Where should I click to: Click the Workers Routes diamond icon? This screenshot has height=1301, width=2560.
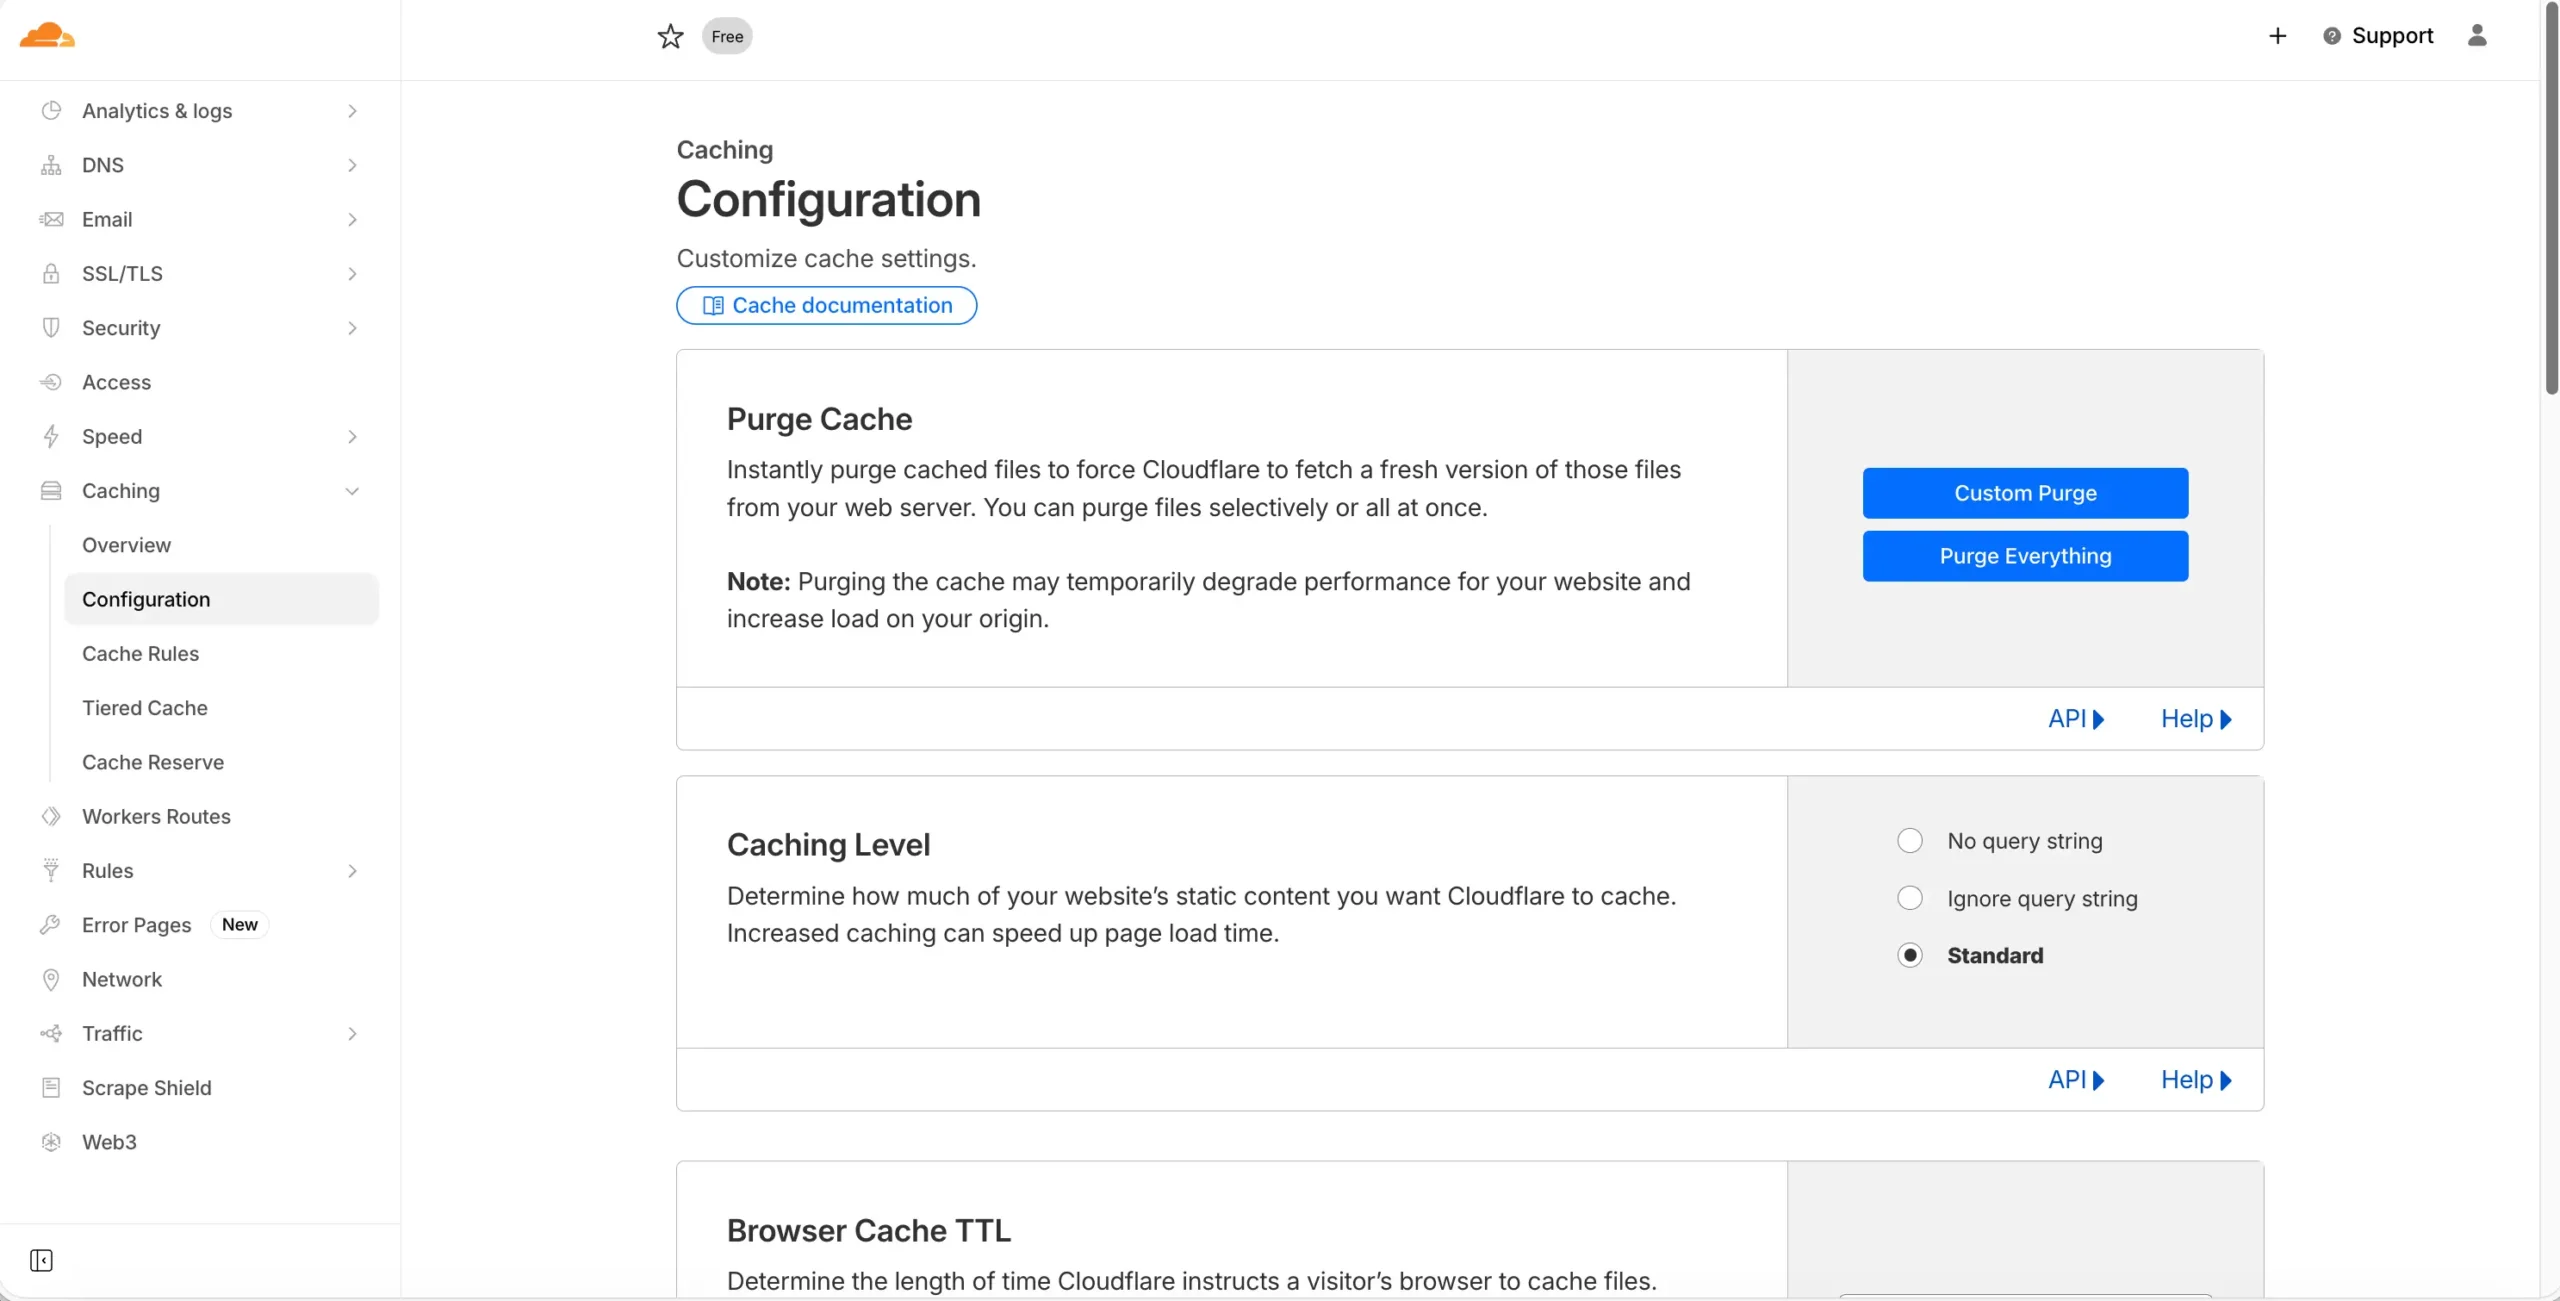51,816
